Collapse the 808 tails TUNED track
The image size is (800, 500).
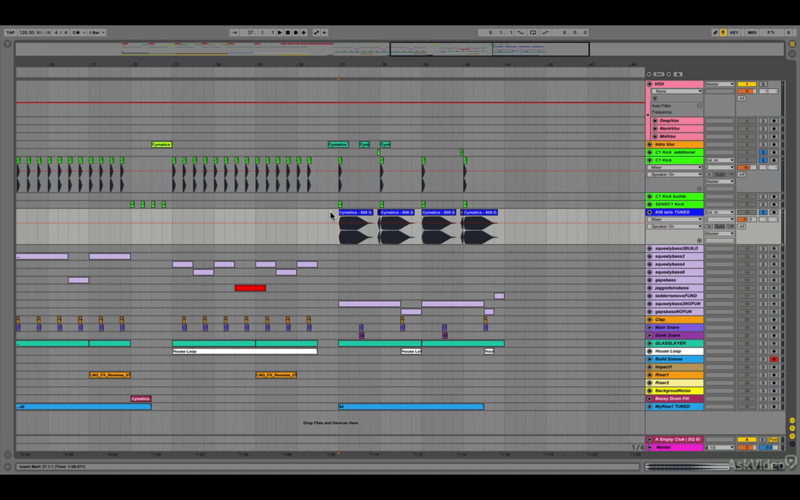pos(649,212)
